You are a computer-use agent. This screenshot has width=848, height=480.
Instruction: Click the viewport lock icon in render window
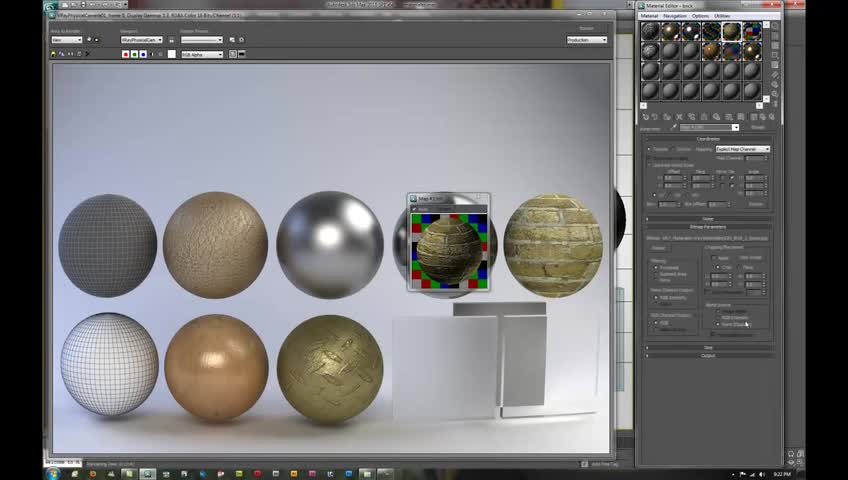171,40
